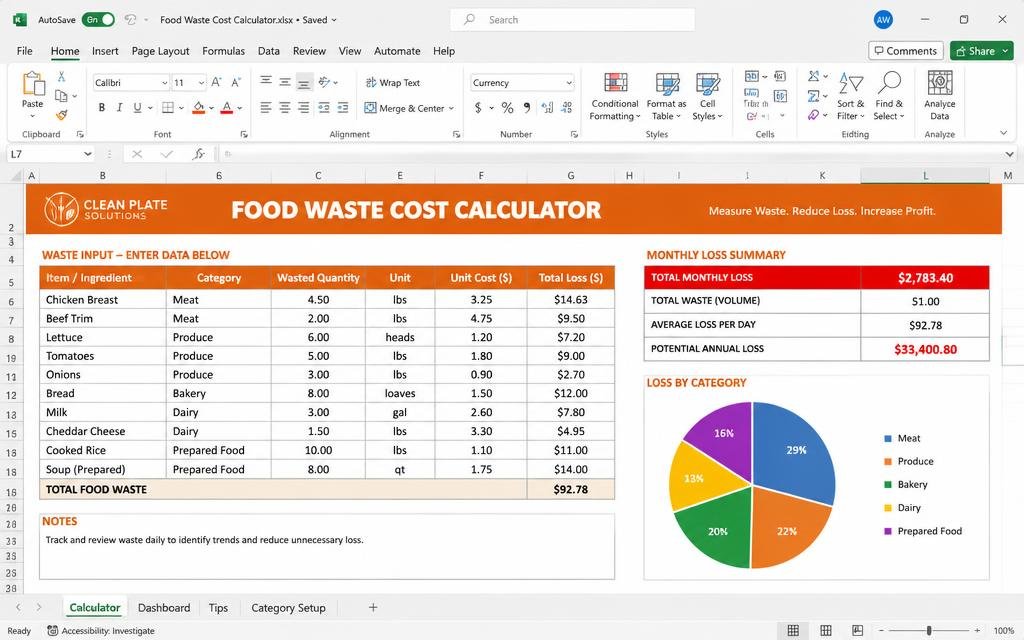Collapse the ribbon chevron
The image size is (1024, 640).
pos(1004,133)
